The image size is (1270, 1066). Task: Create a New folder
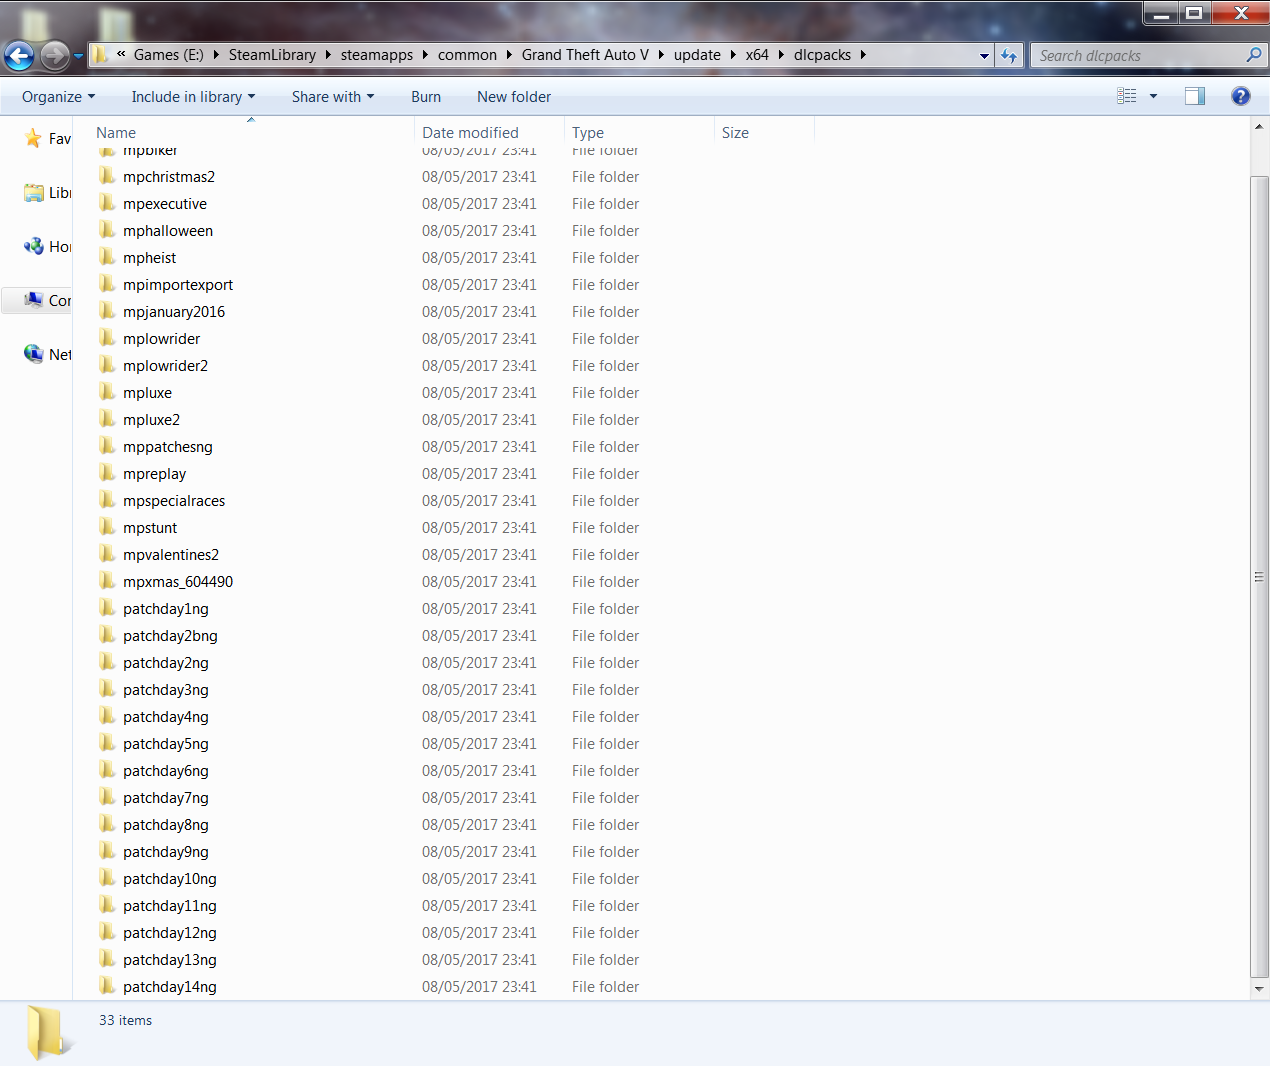(x=514, y=97)
